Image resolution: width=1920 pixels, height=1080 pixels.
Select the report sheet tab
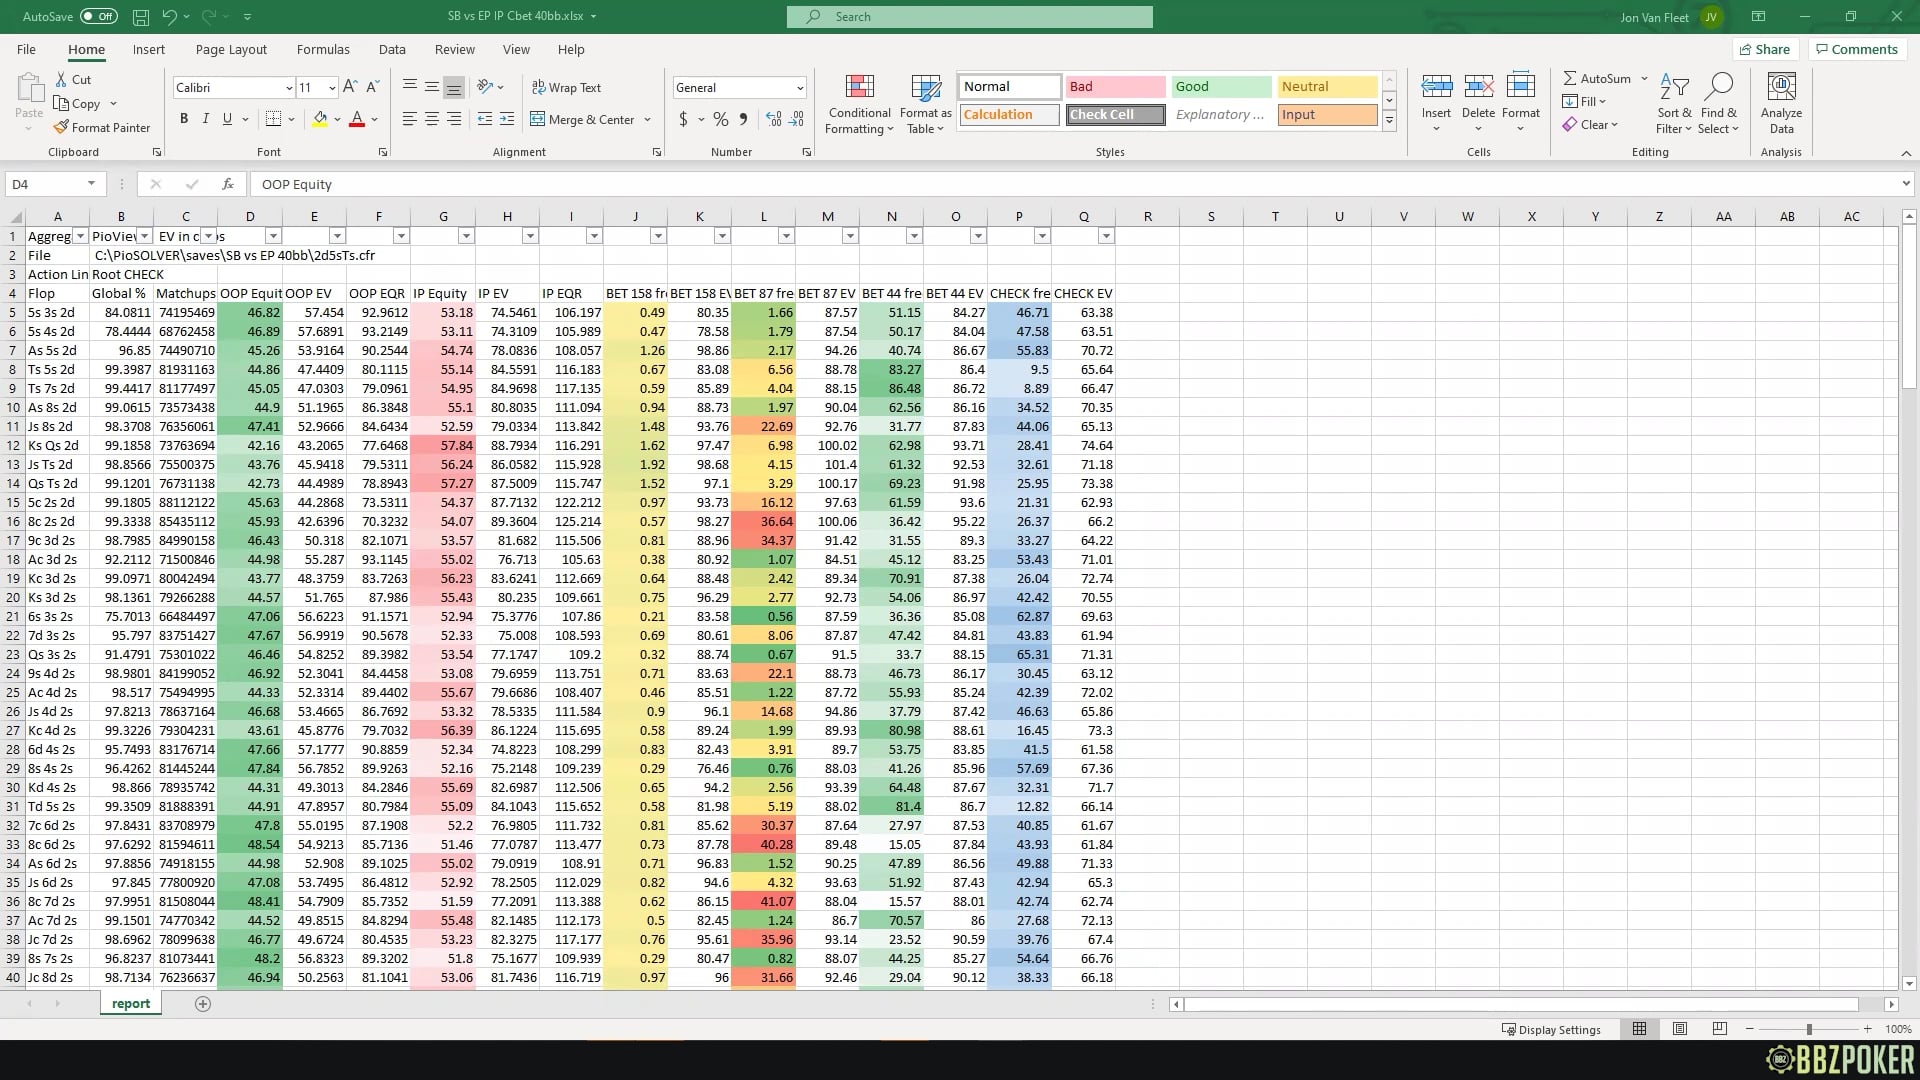coord(131,1004)
